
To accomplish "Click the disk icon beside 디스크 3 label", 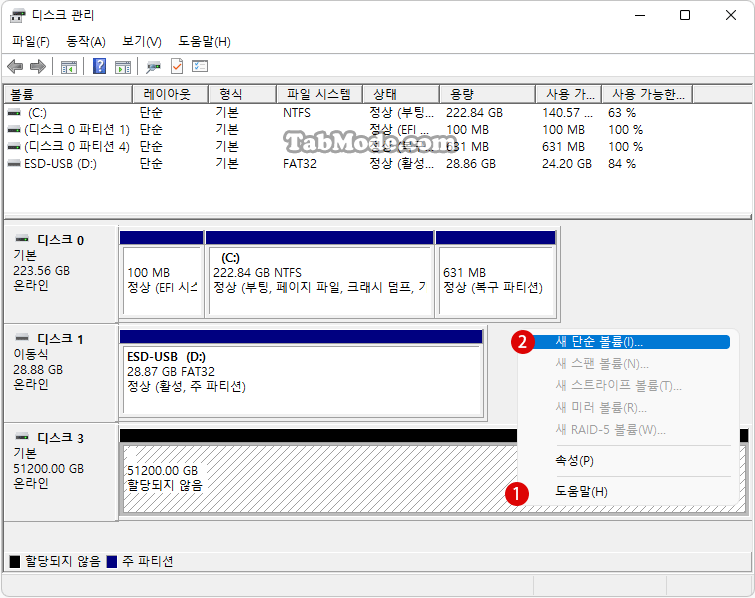I will pyautogui.click(x=22, y=437).
